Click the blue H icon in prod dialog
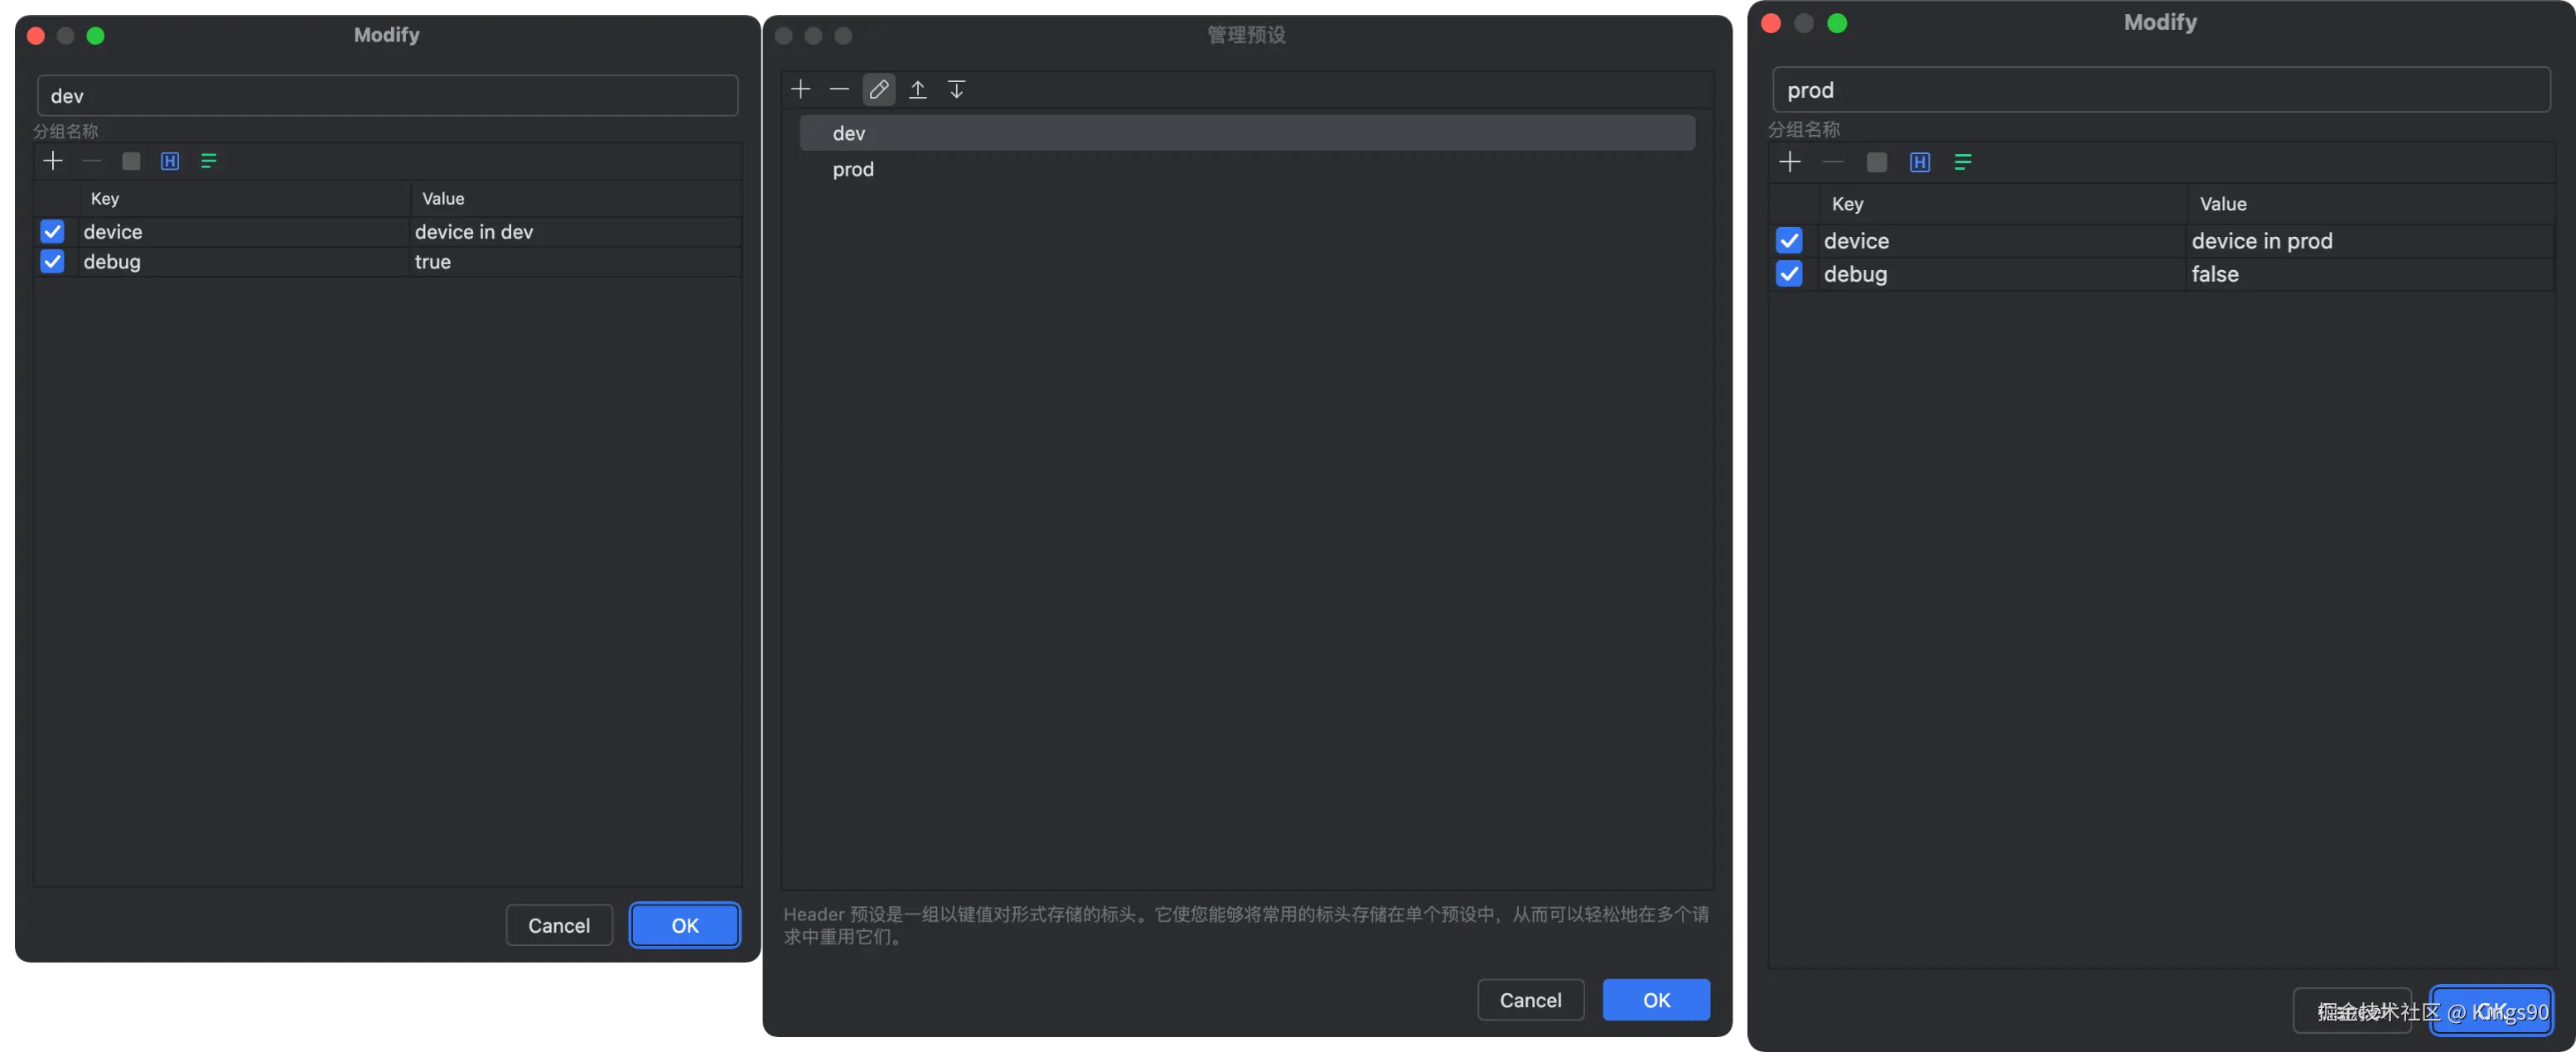Viewport: 2576px width, 1052px height. (x=1919, y=162)
